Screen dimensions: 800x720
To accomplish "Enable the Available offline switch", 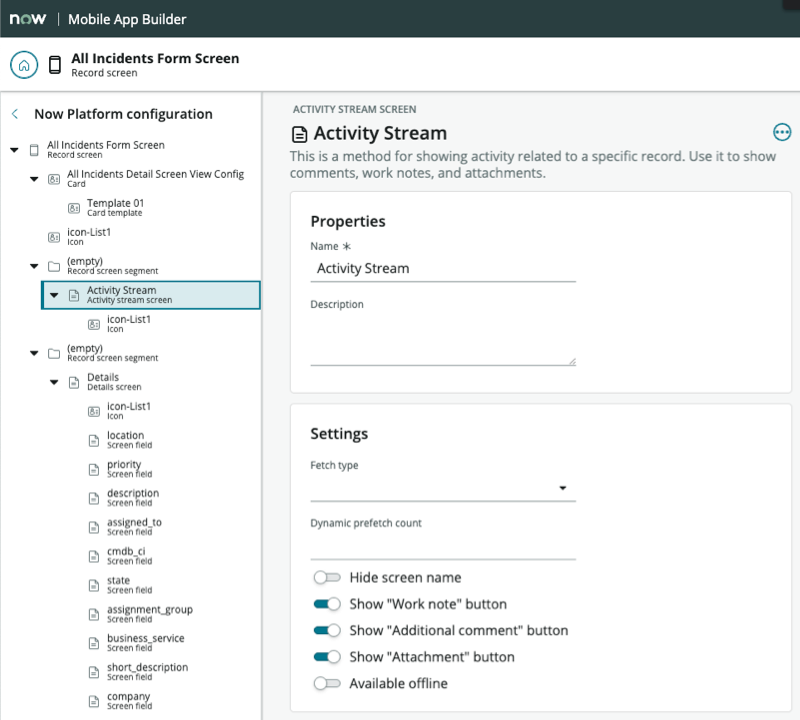I will pos(327,683).
